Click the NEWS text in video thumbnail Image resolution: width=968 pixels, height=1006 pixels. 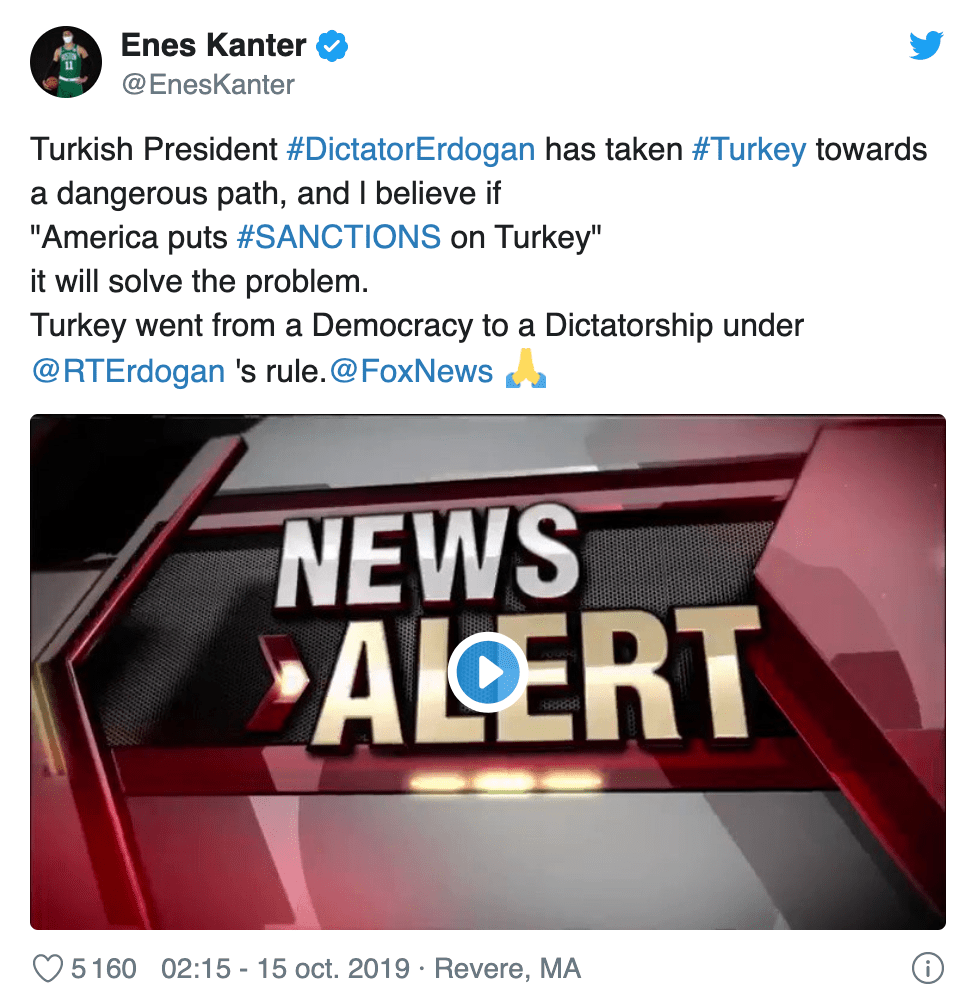coord(429,555)
